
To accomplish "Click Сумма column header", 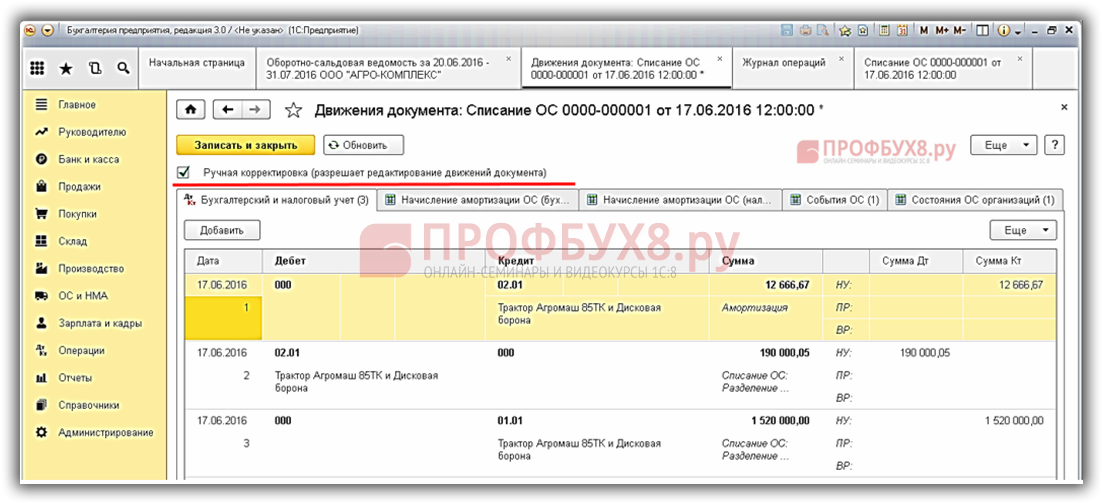I will (x=766, y=260).
